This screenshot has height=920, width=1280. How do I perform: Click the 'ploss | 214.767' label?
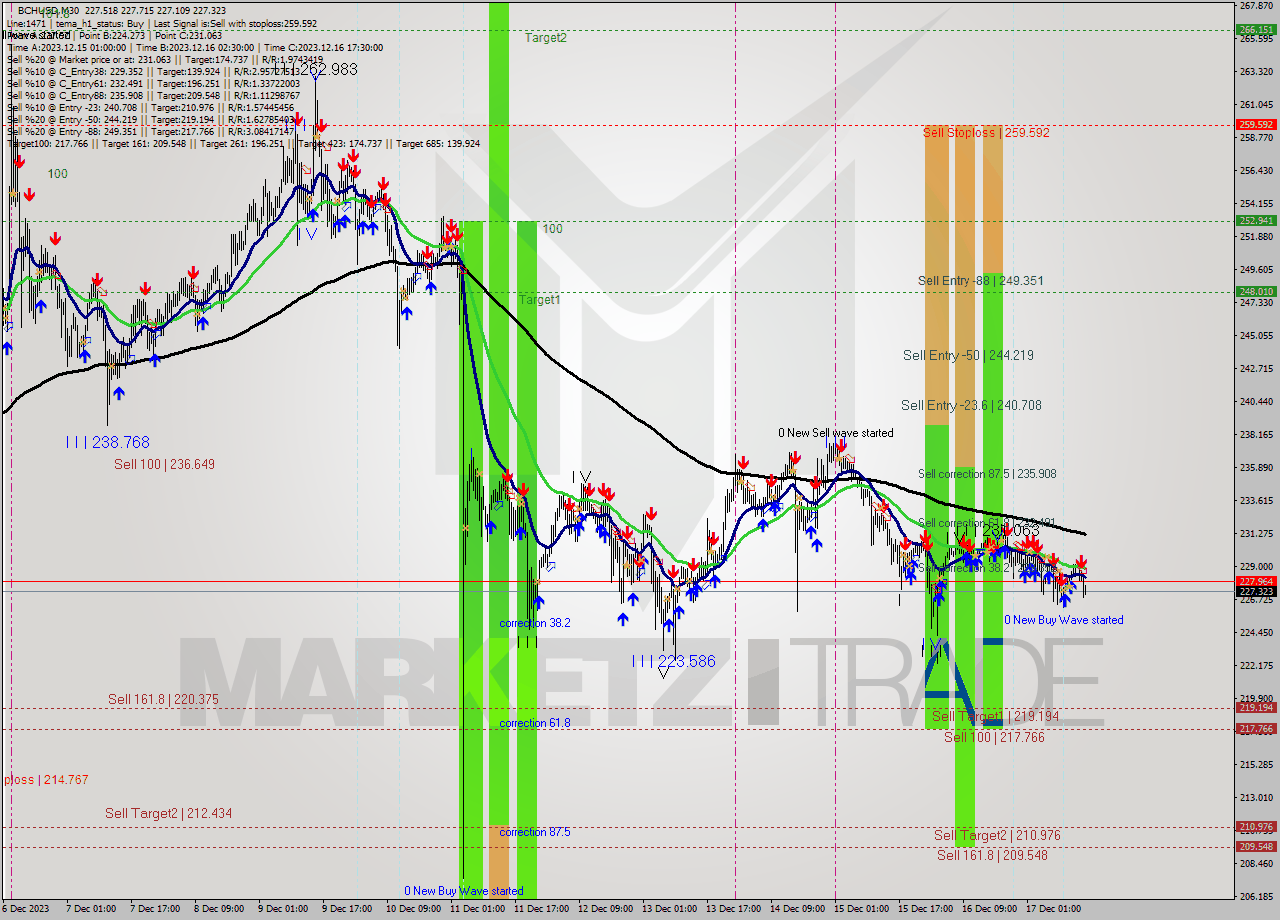tap(46, 779)
